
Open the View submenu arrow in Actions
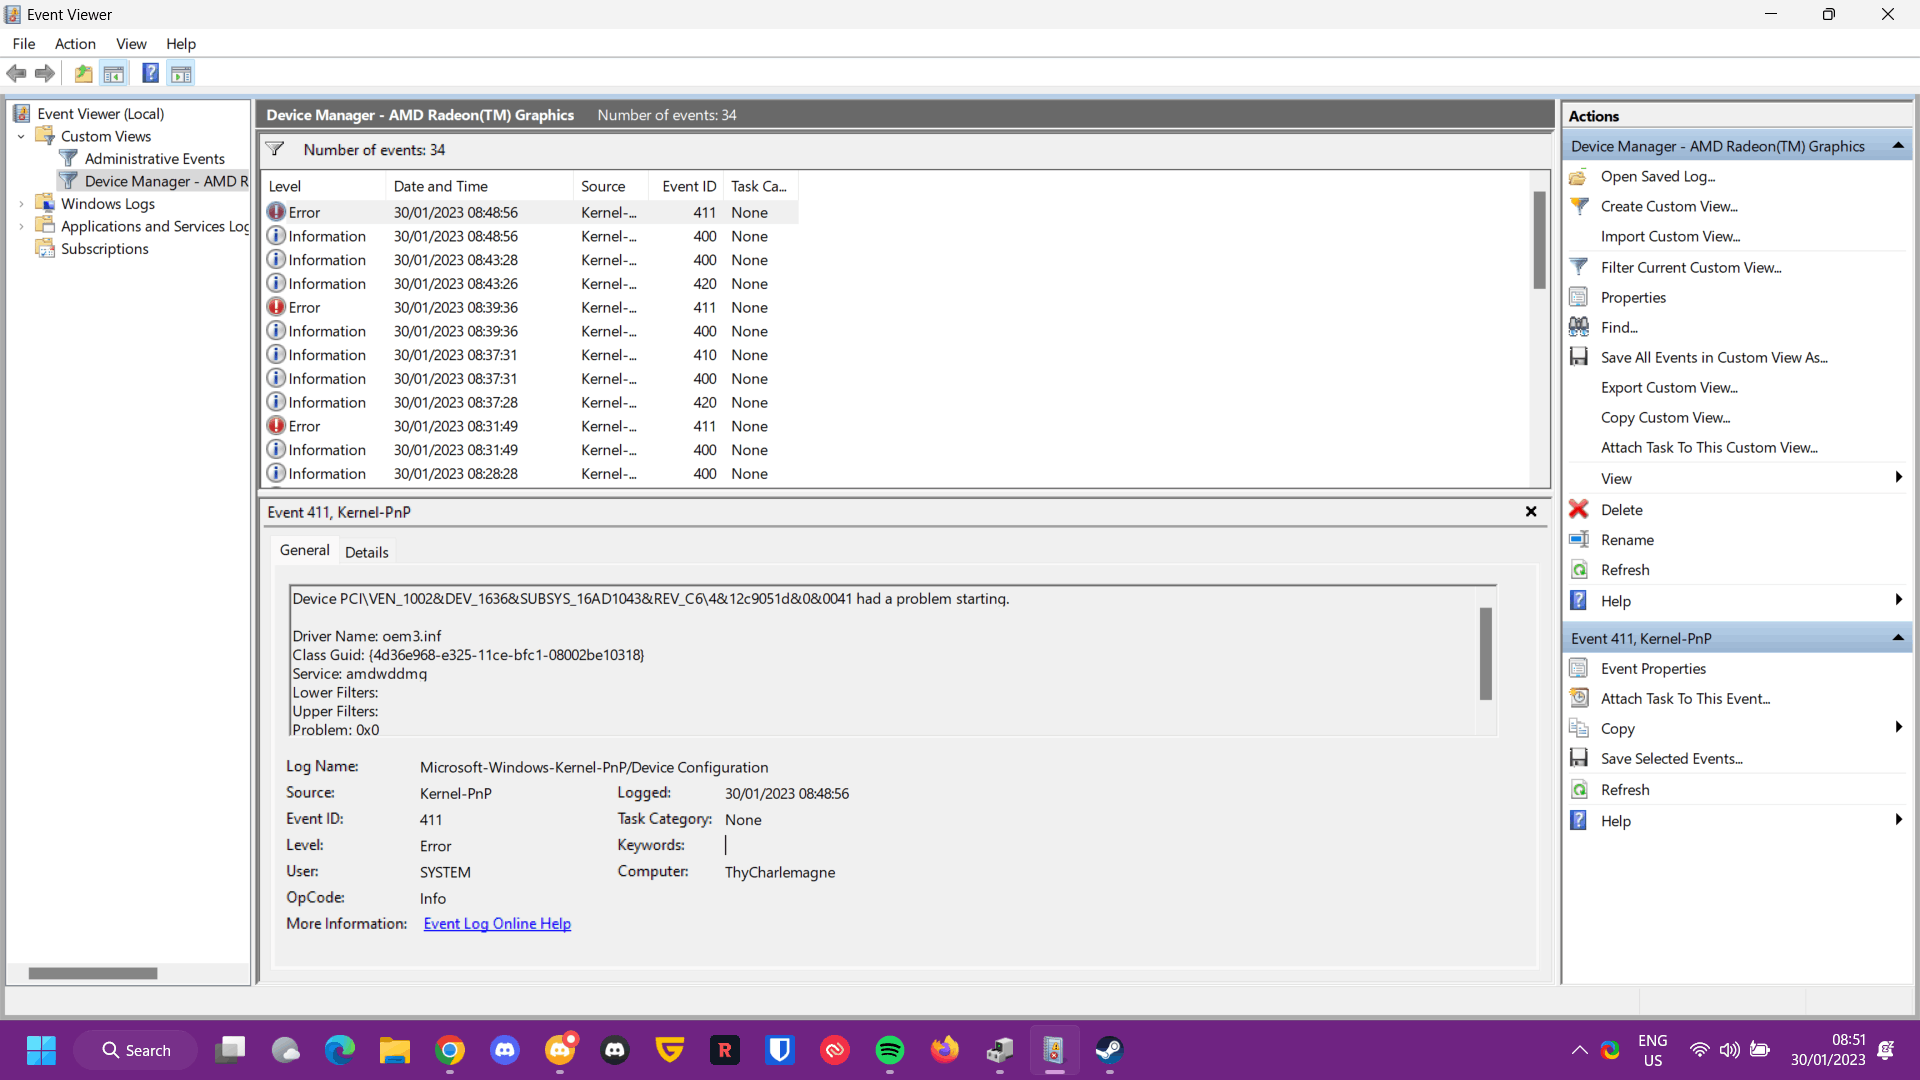[x=1897, y=477]
